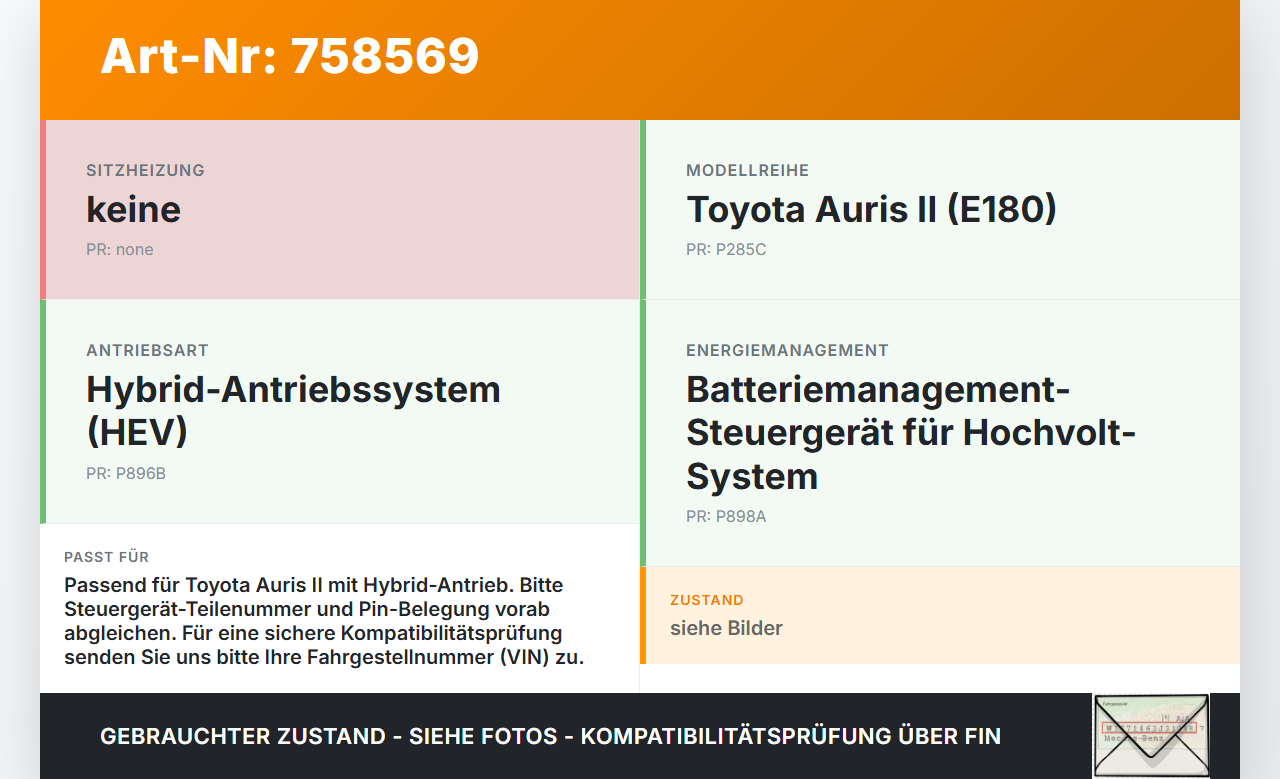Click the GEBRAUCHTER ZUSTAND footer banner text
This screenshot has width=1280, height=779.
click(x=550, y=736)
